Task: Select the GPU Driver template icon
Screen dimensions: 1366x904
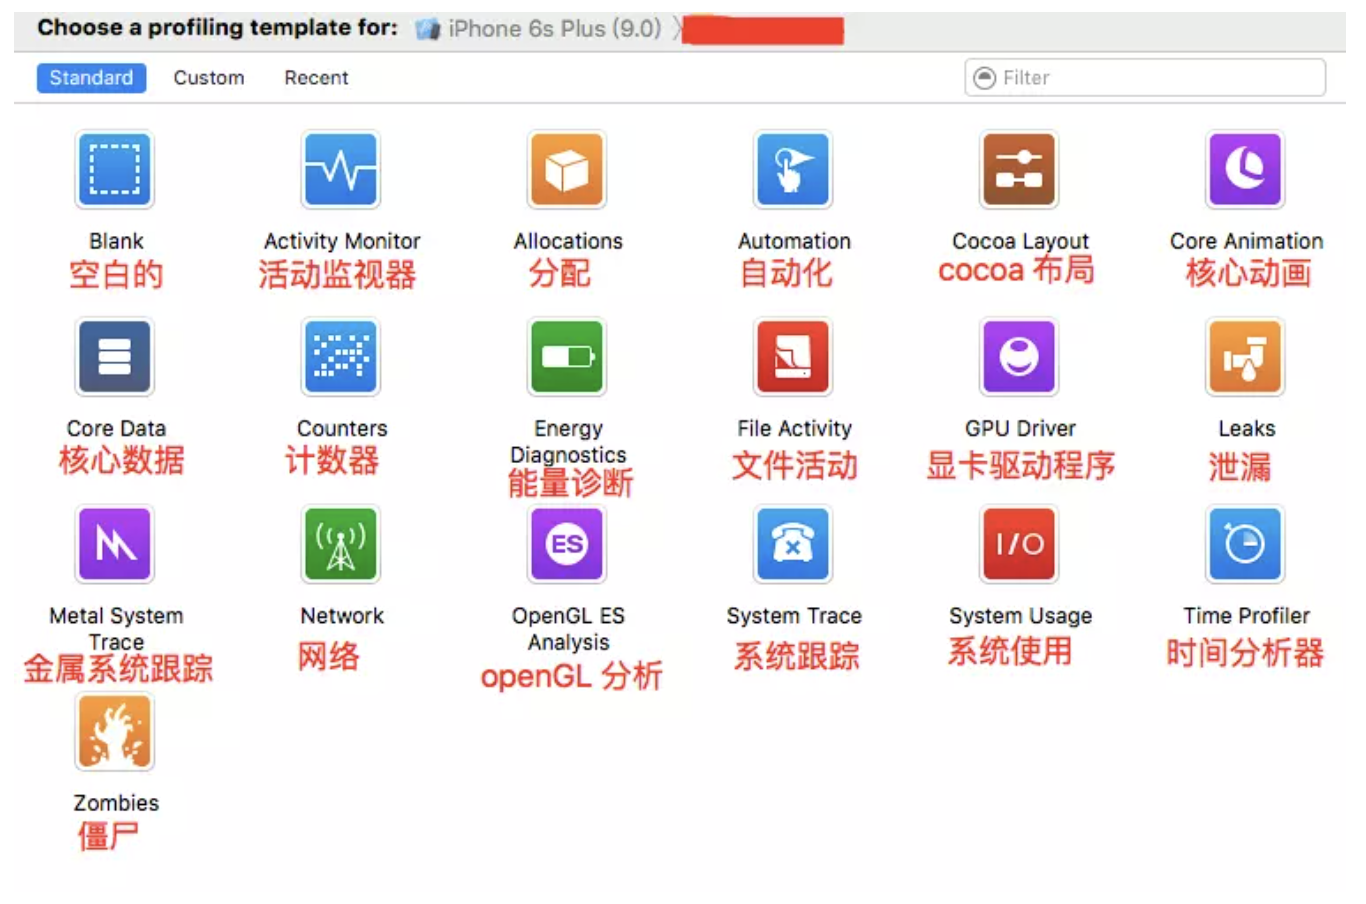Action: tap(1019, 356)
